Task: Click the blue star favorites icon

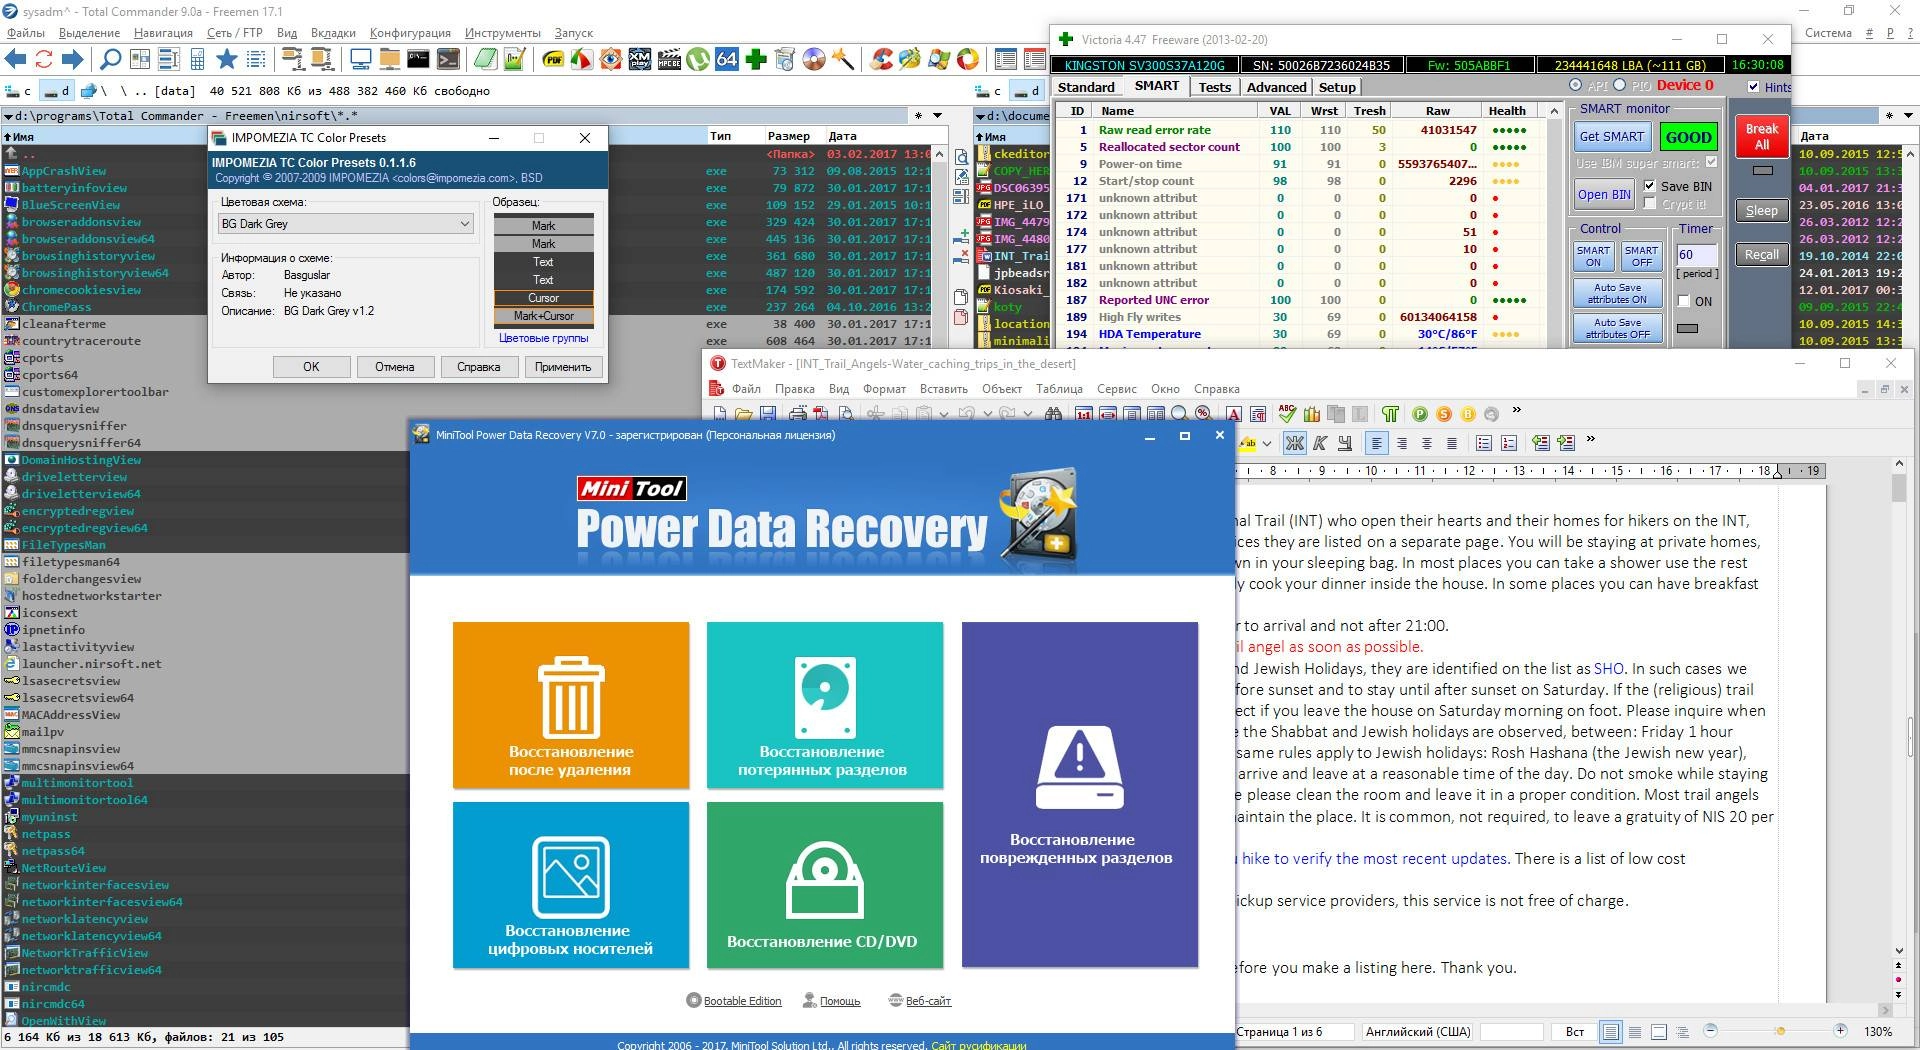Action: (227, 59)
